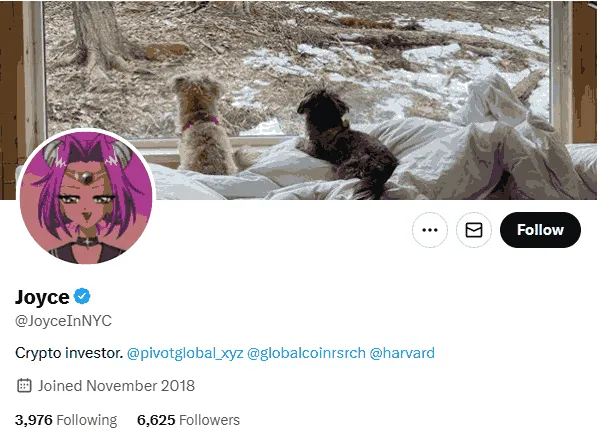This screenshot has height=432, width=601.
Task: Click the envelope message icon
Action: (x=474, y=230)
